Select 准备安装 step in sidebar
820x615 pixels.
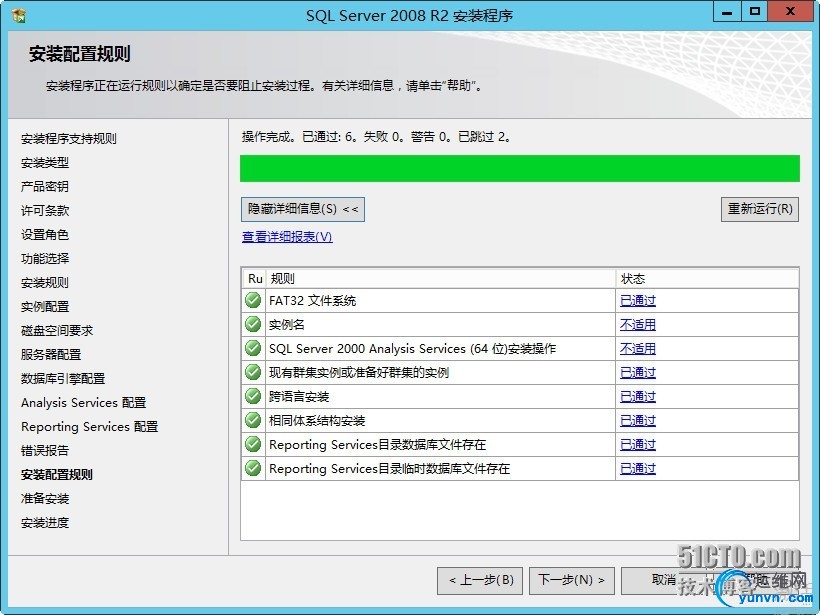(x=45, y=499)
